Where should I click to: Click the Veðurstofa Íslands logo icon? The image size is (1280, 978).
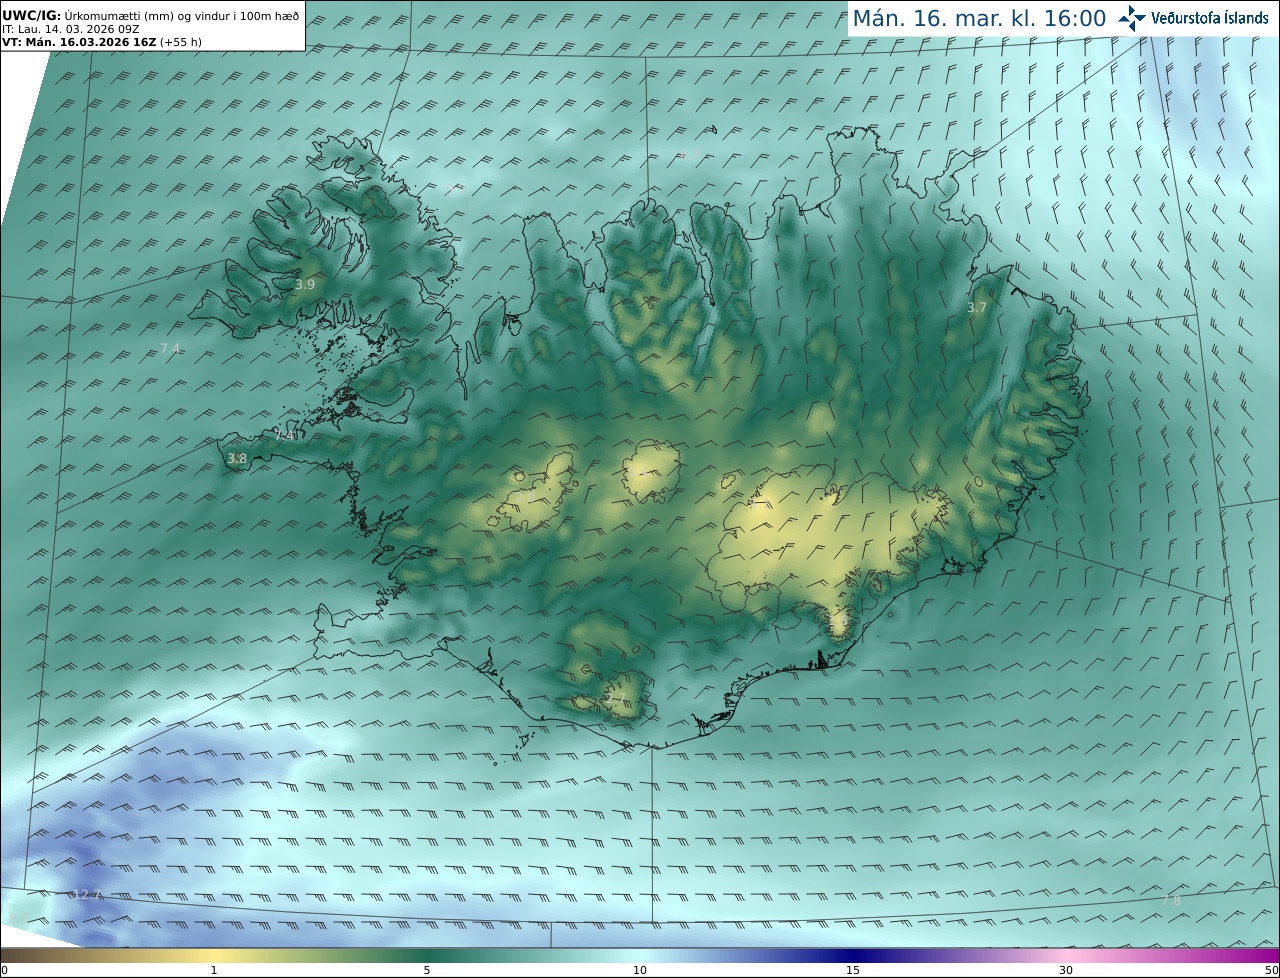click(x=1132, y=18)
